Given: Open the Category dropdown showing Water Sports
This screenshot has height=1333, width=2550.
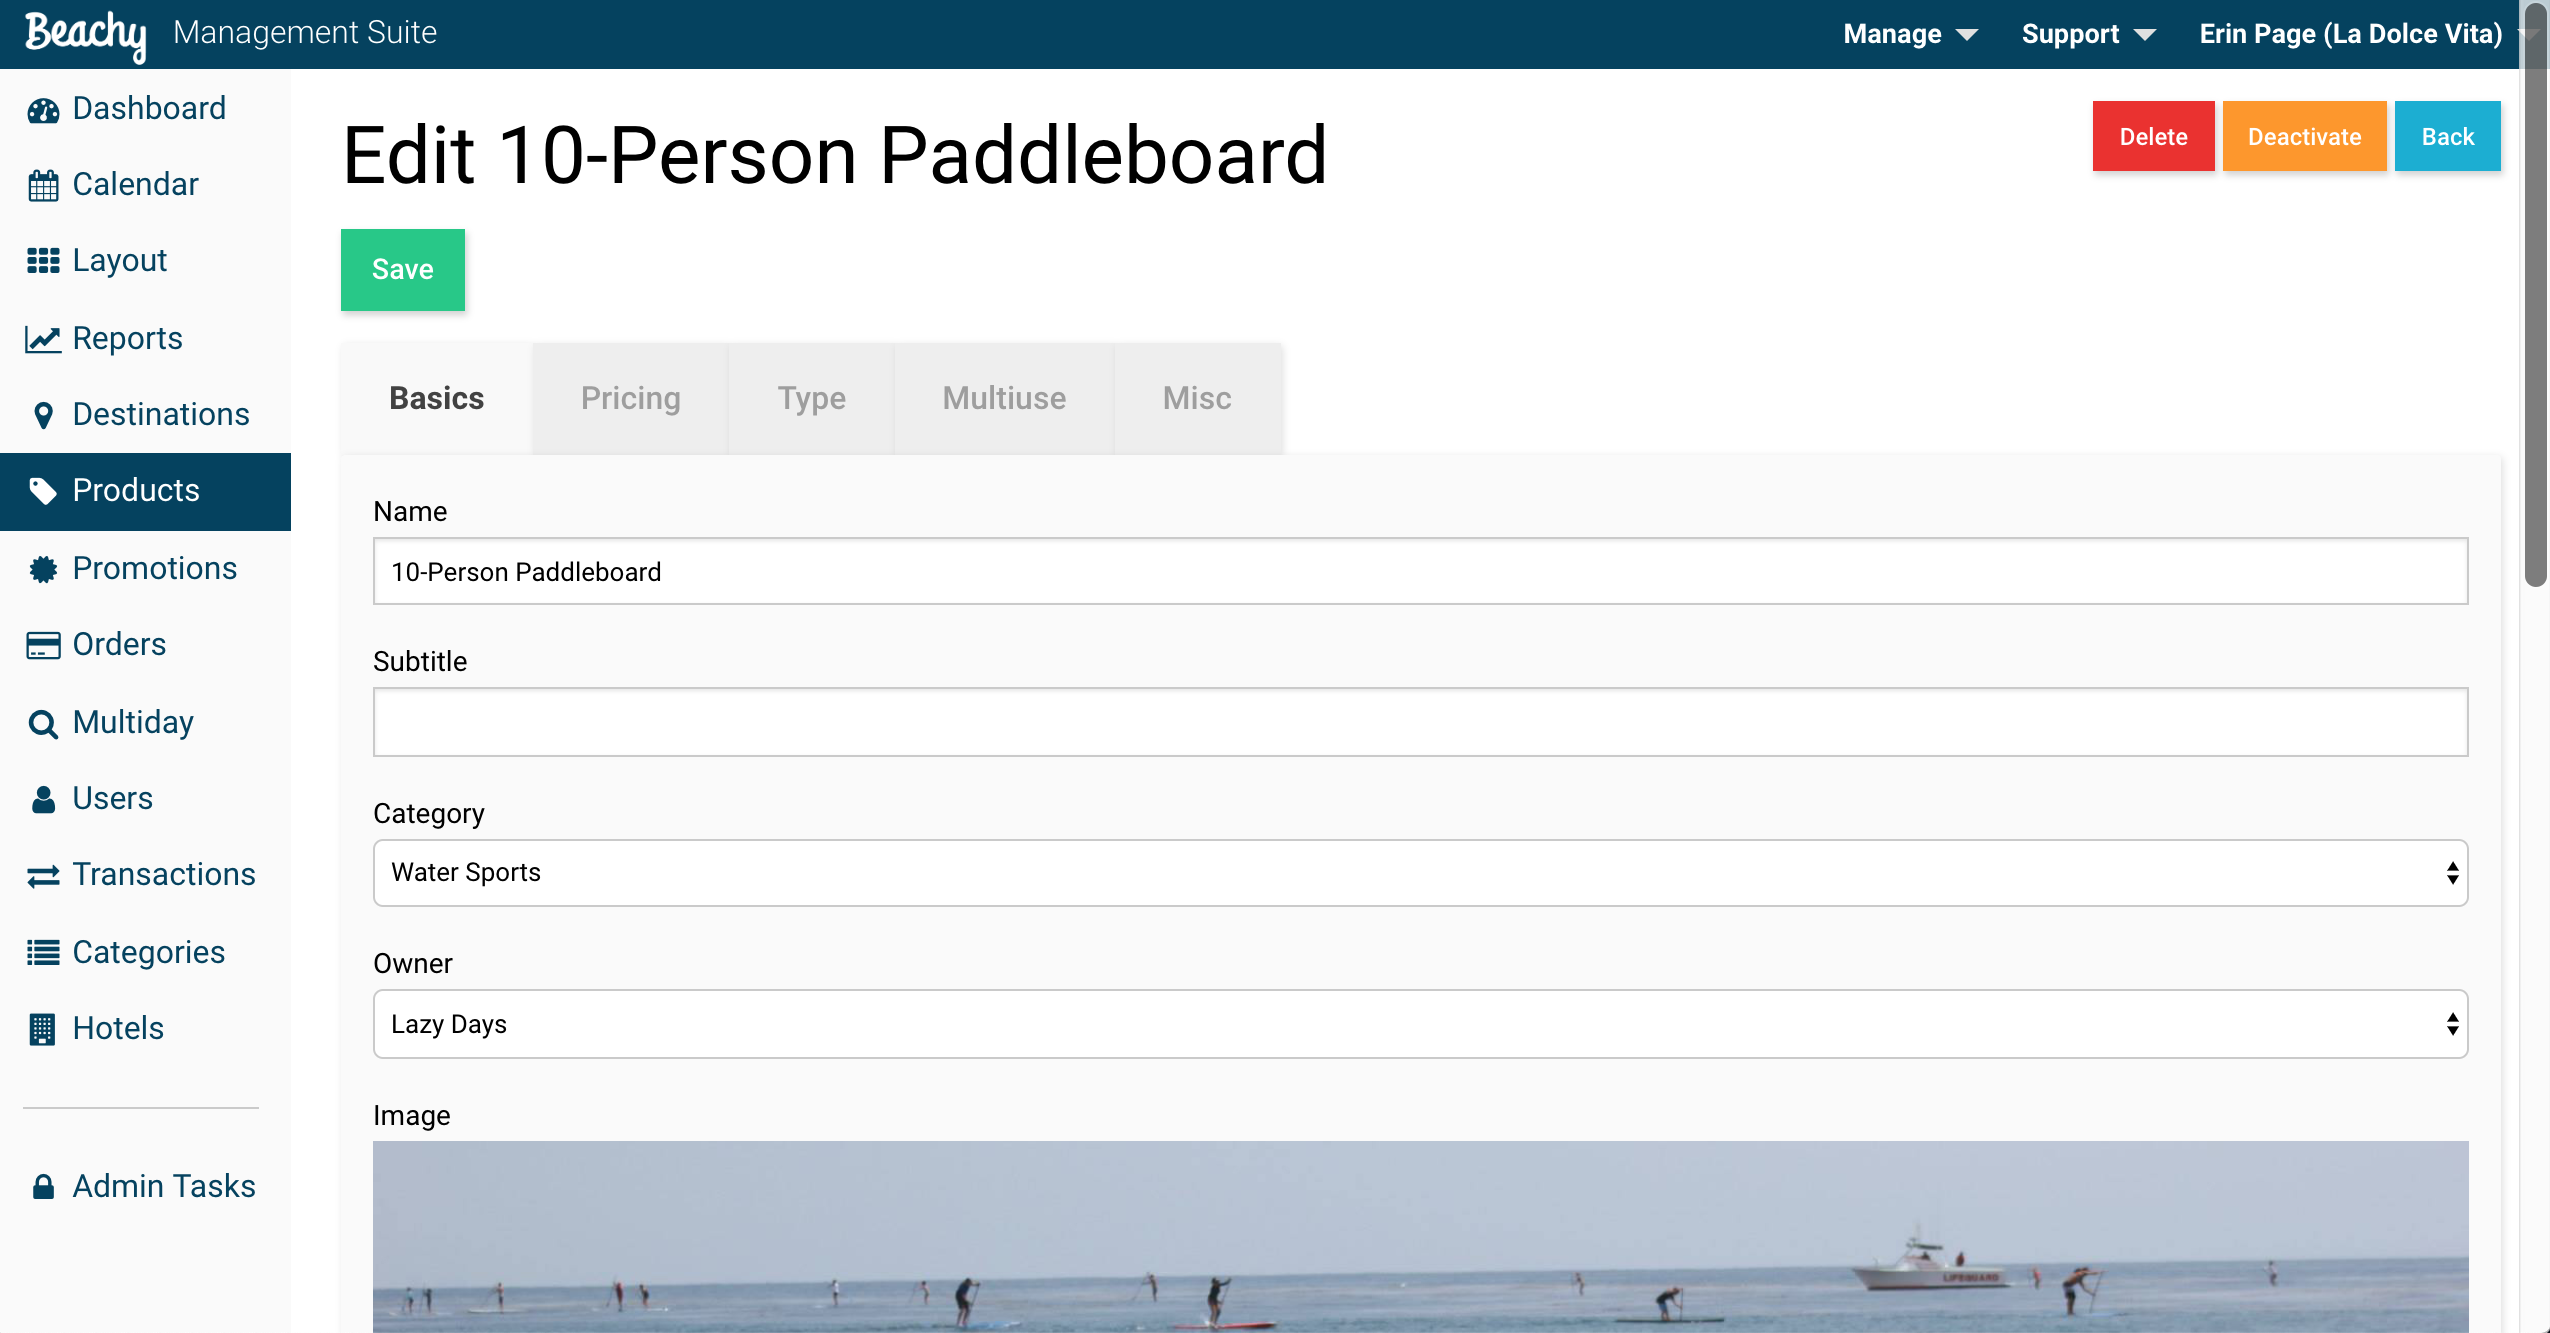Looking at the screenshot, I should pos(1420,873).
